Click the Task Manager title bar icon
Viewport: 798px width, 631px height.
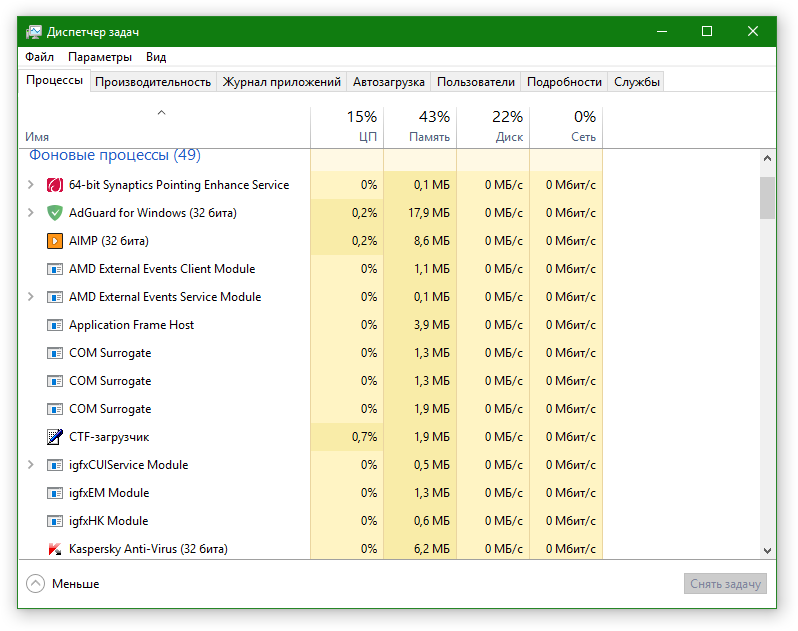(34, 32)
